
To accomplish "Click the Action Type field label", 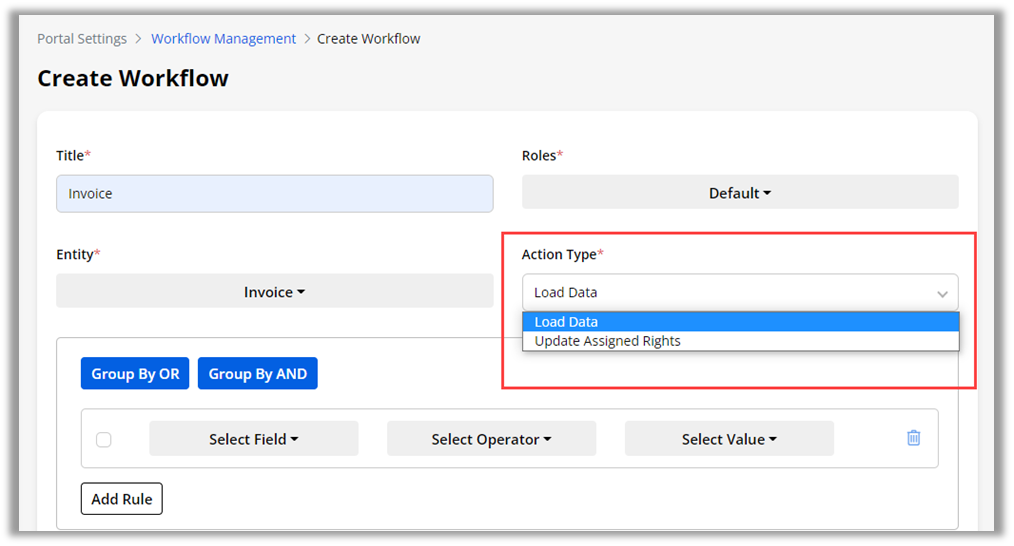I will [x=561, y=254].
